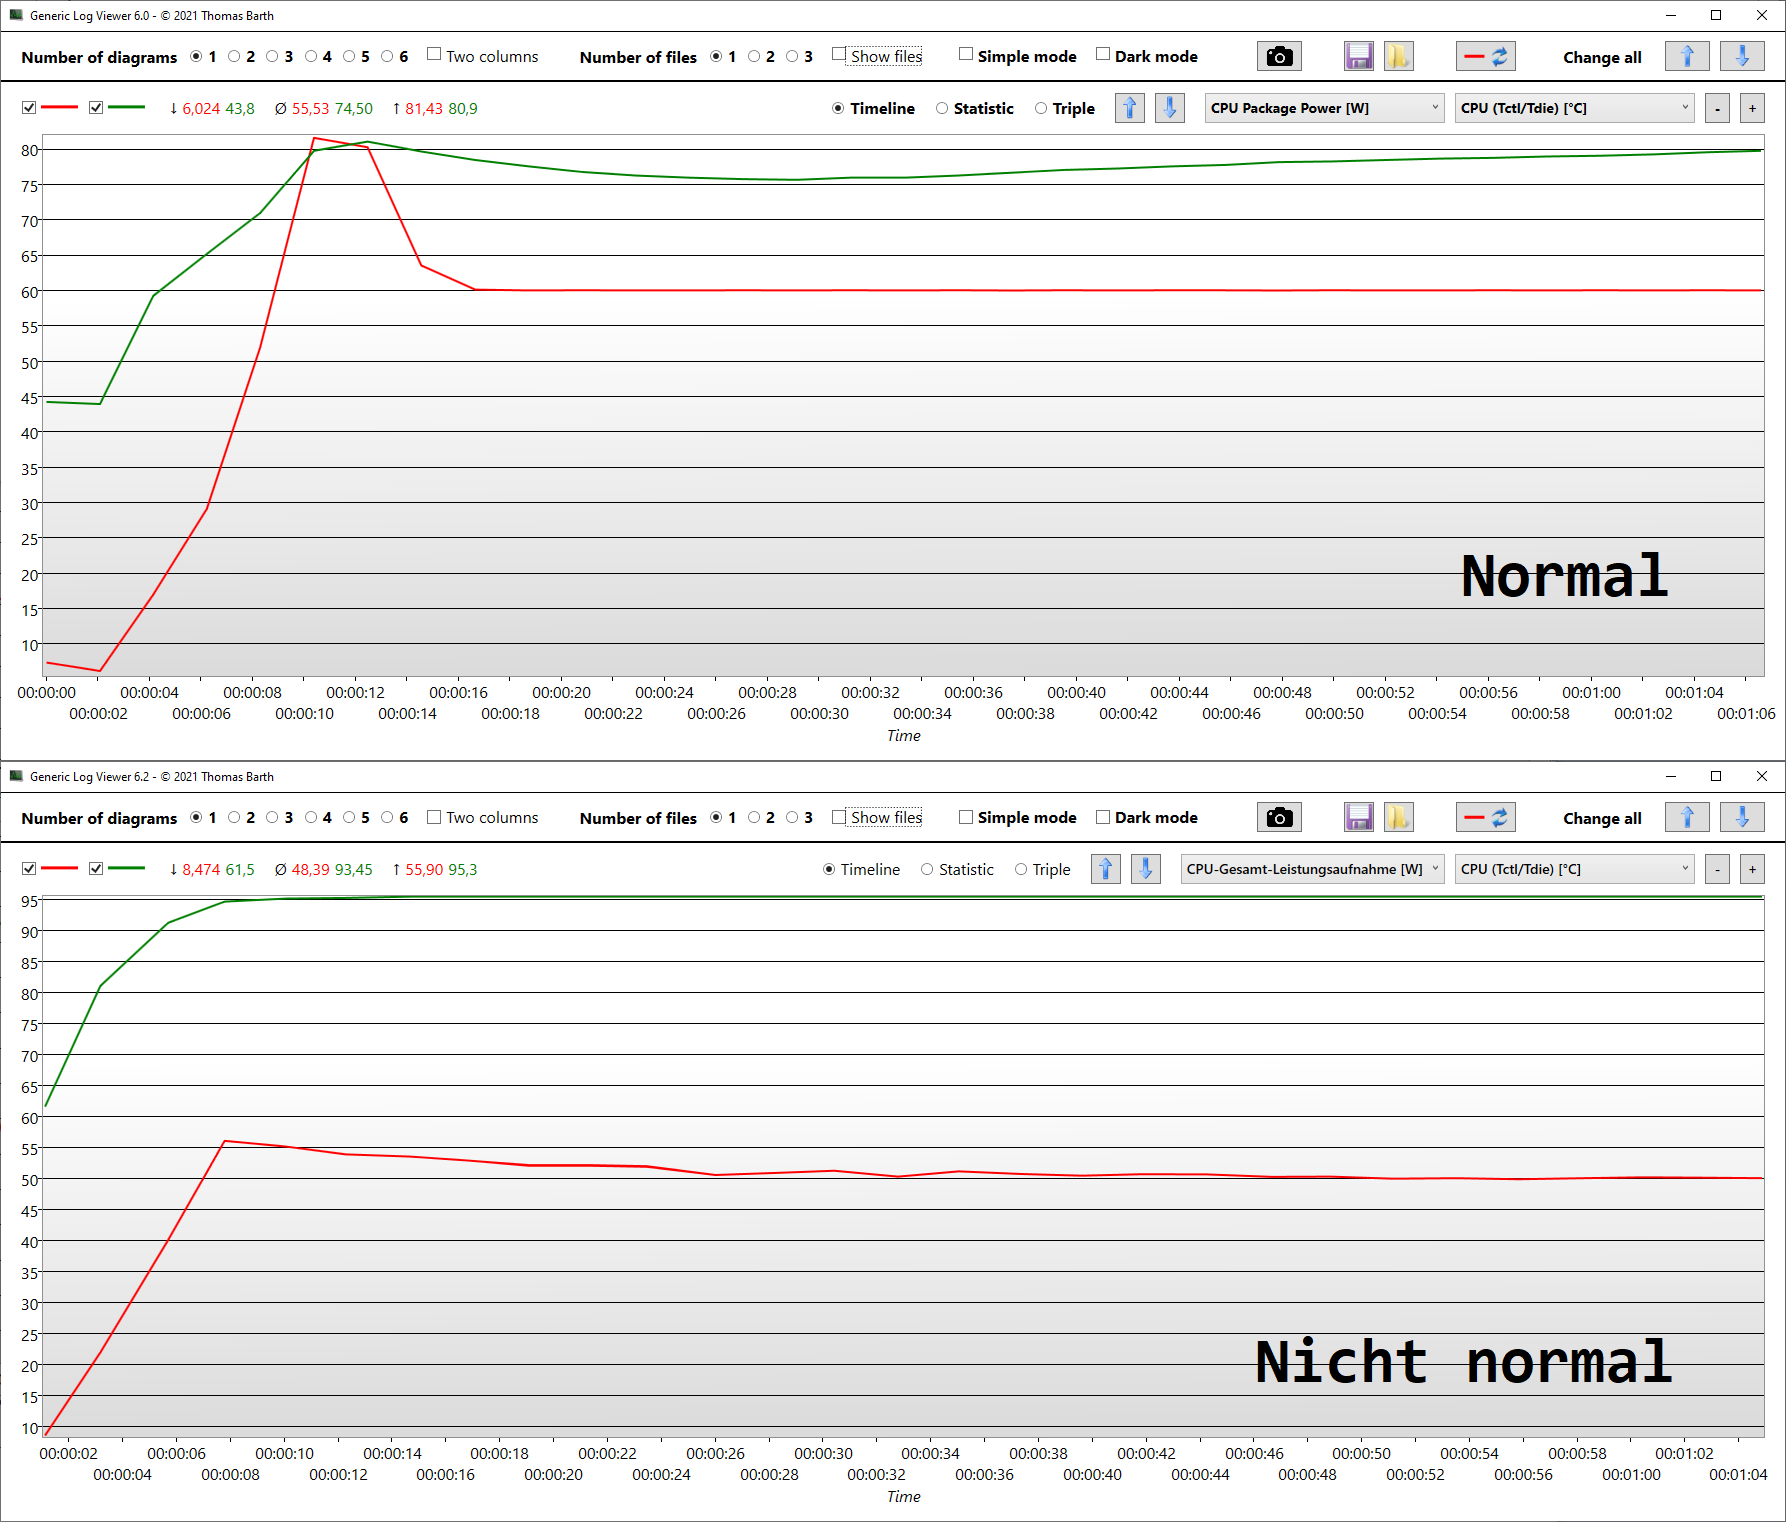Viewport: 1786px width, 1522px height.
Task: Click Change all down arrow in the bottom window
Action: click(1742, 818)
